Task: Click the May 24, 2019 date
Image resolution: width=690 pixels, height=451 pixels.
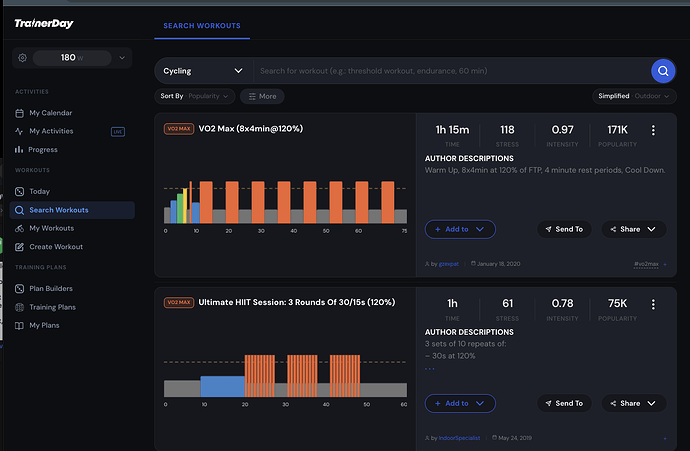Action: pyautogui.click(x=515, y=438)
